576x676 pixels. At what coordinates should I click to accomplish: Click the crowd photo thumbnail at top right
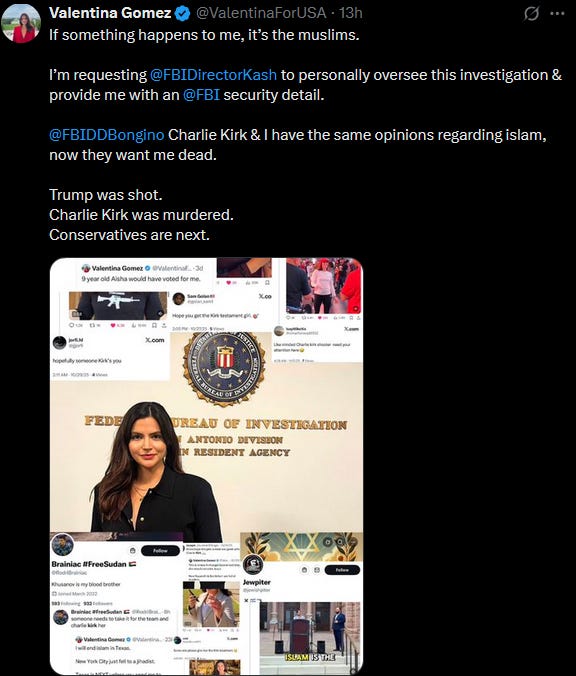coord(323,285)
